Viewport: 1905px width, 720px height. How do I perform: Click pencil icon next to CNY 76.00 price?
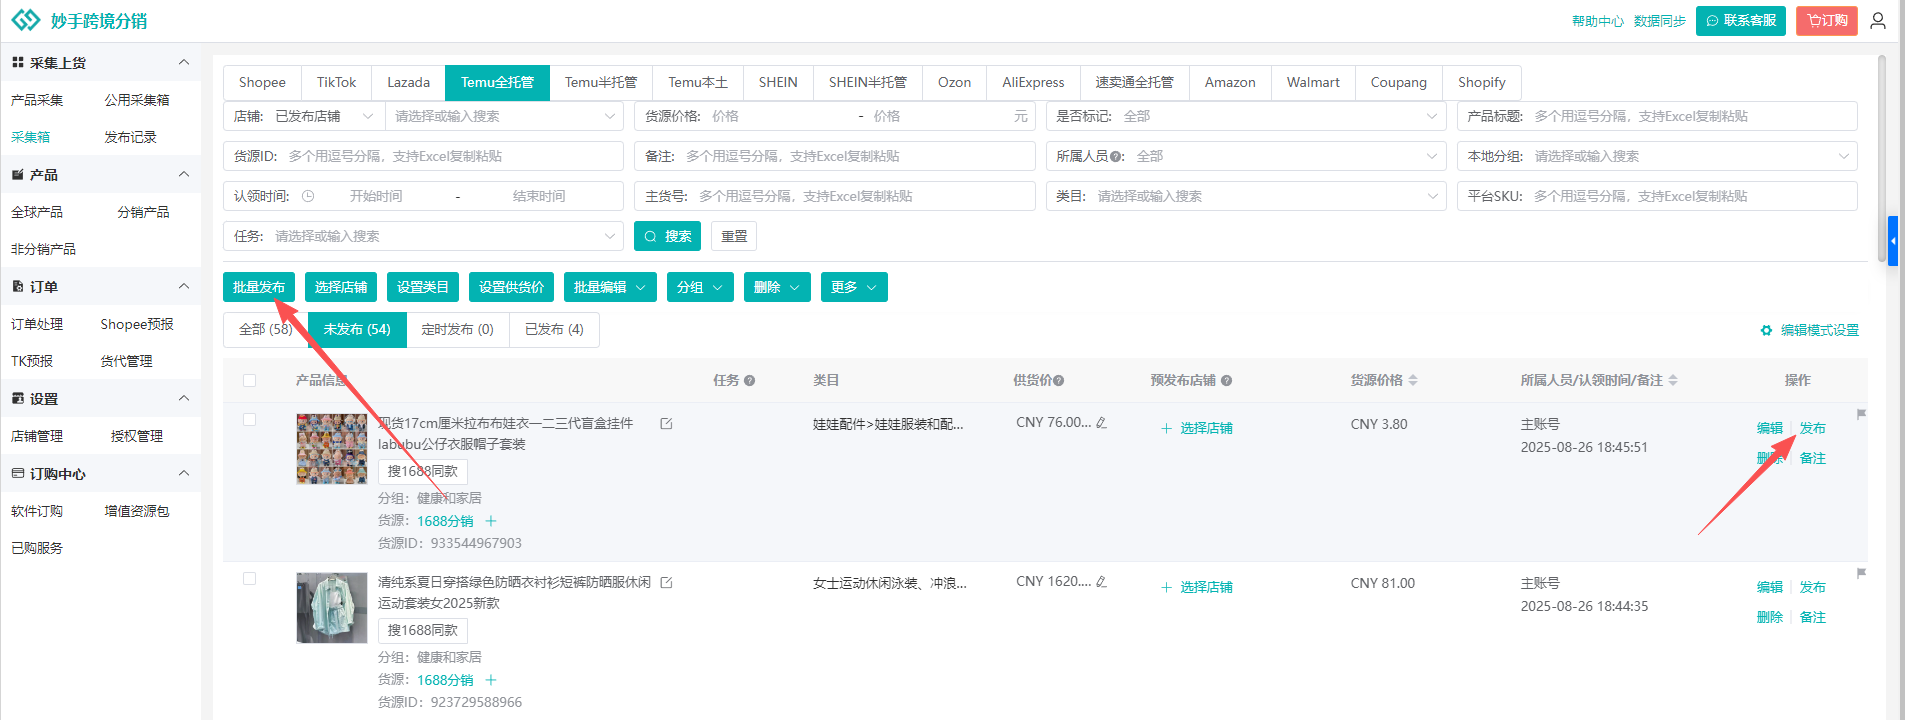point(1101,423)
